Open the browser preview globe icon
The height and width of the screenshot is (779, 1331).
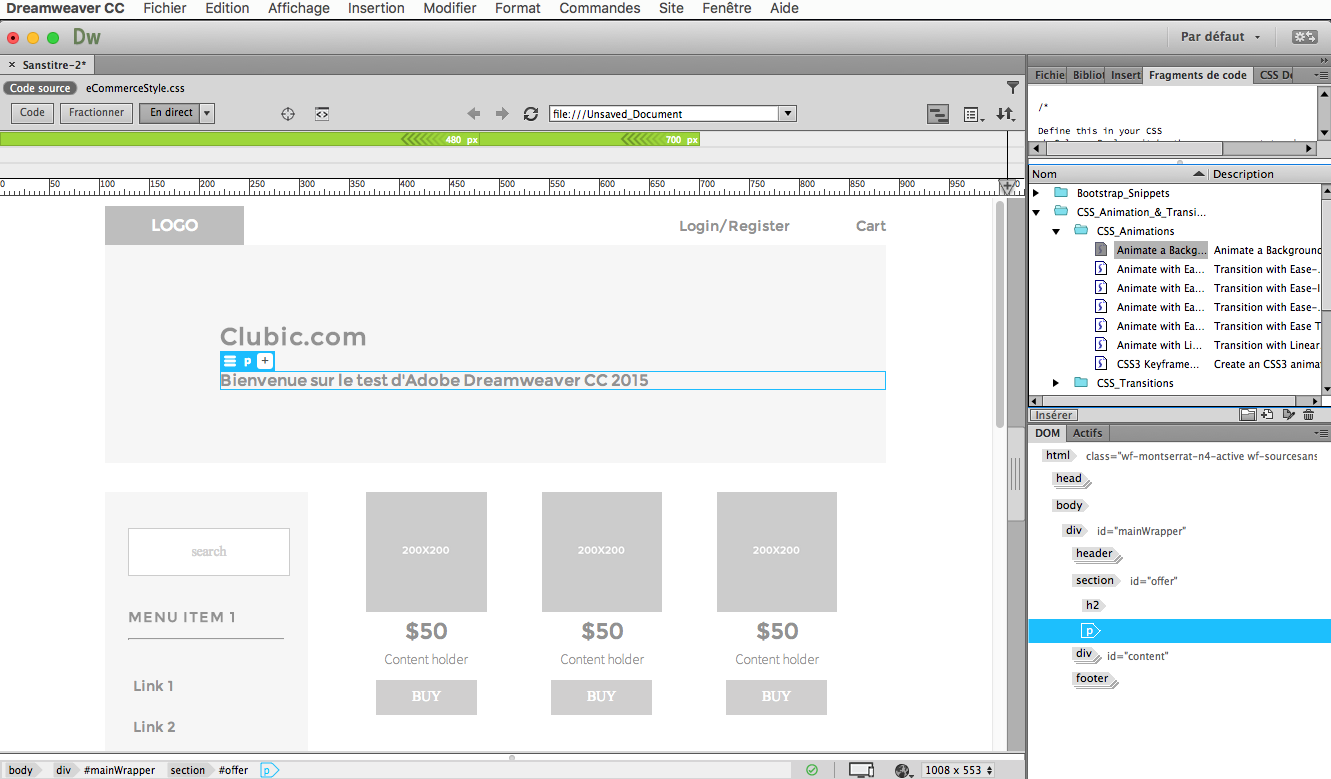pyautogui.click(x=904, y=770)
